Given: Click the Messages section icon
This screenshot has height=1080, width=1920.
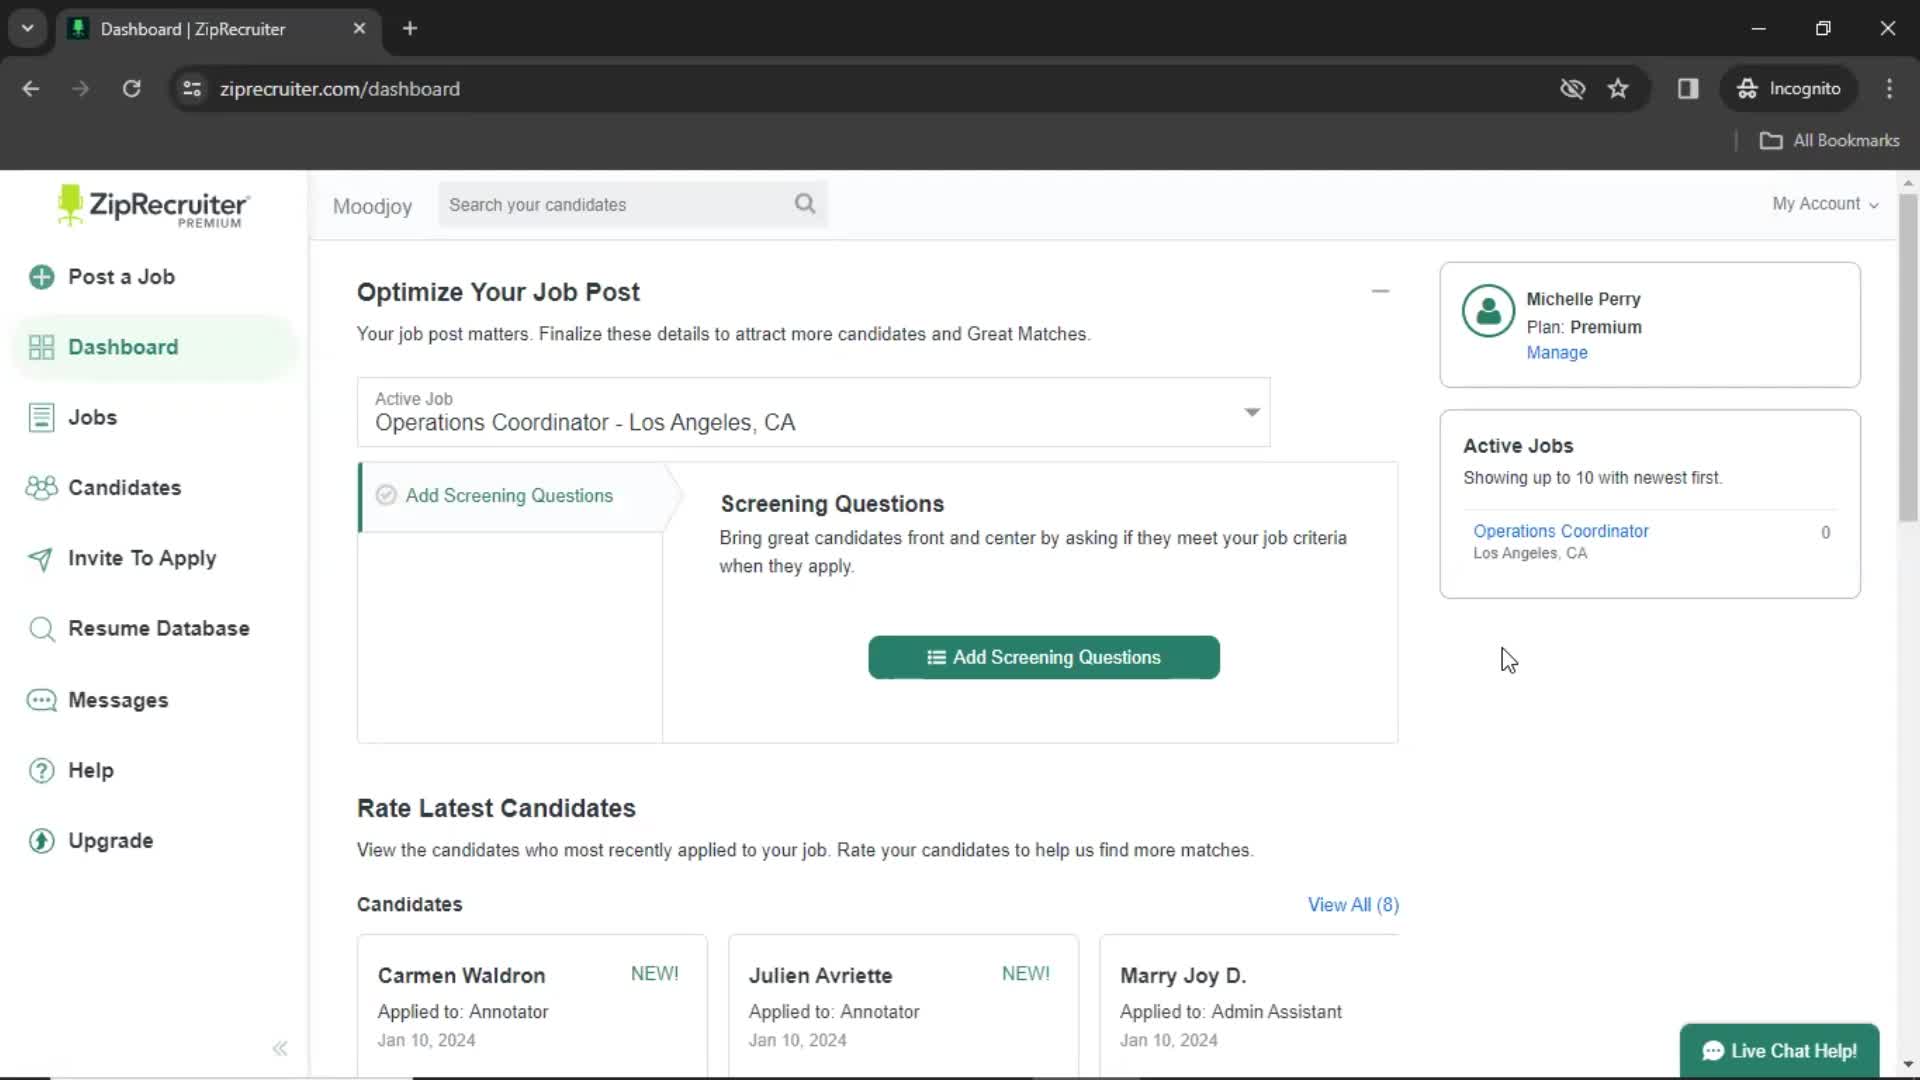Looking at the screenshot, I should 41,699.
